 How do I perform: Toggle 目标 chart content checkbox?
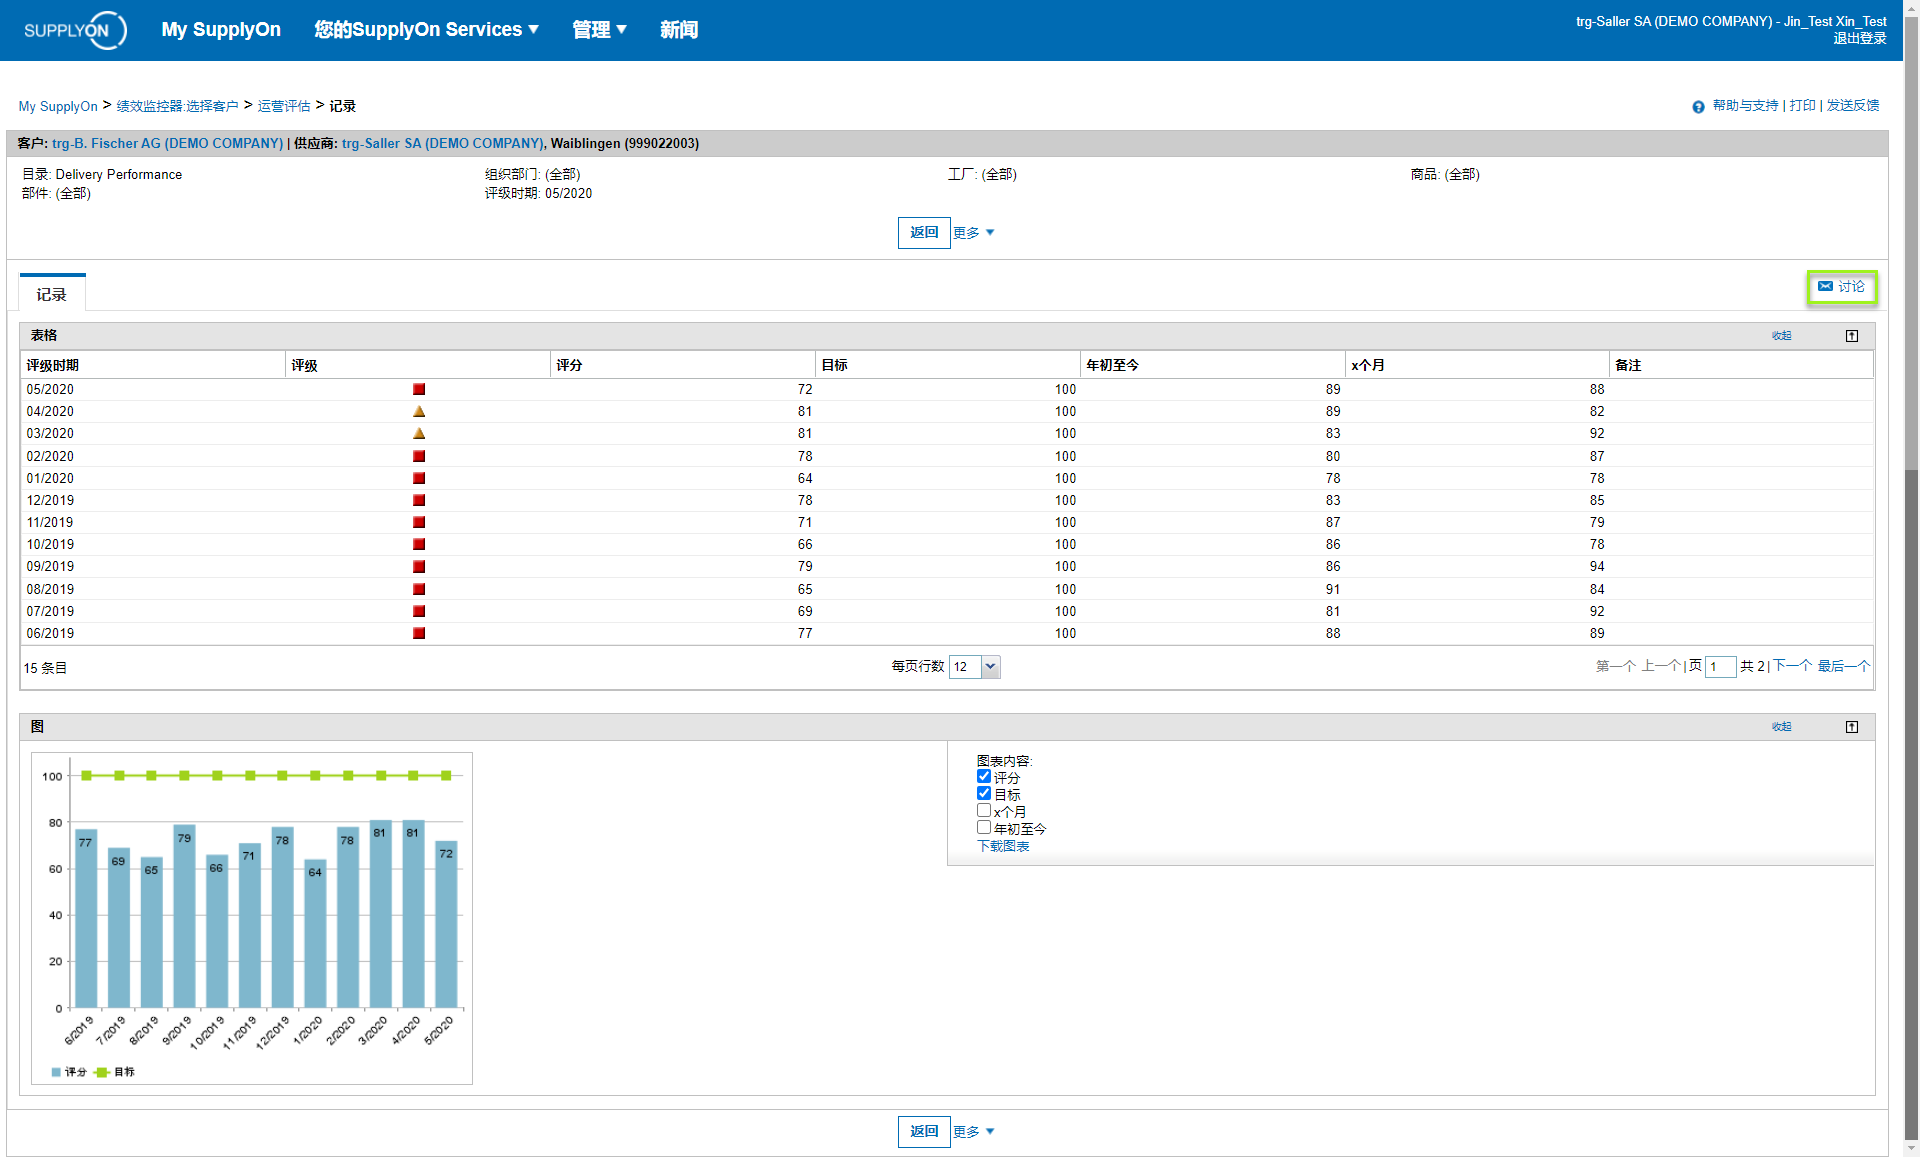(x=984, y=794)
